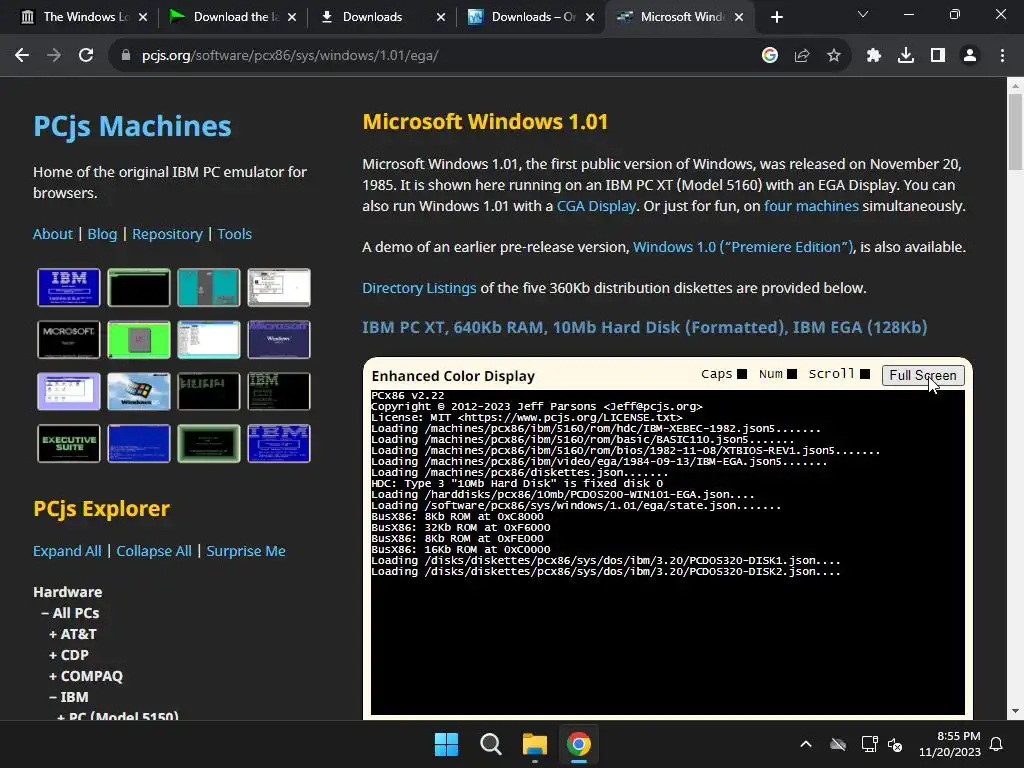
Task: Click the Expand All link
Action: [67, 551]
